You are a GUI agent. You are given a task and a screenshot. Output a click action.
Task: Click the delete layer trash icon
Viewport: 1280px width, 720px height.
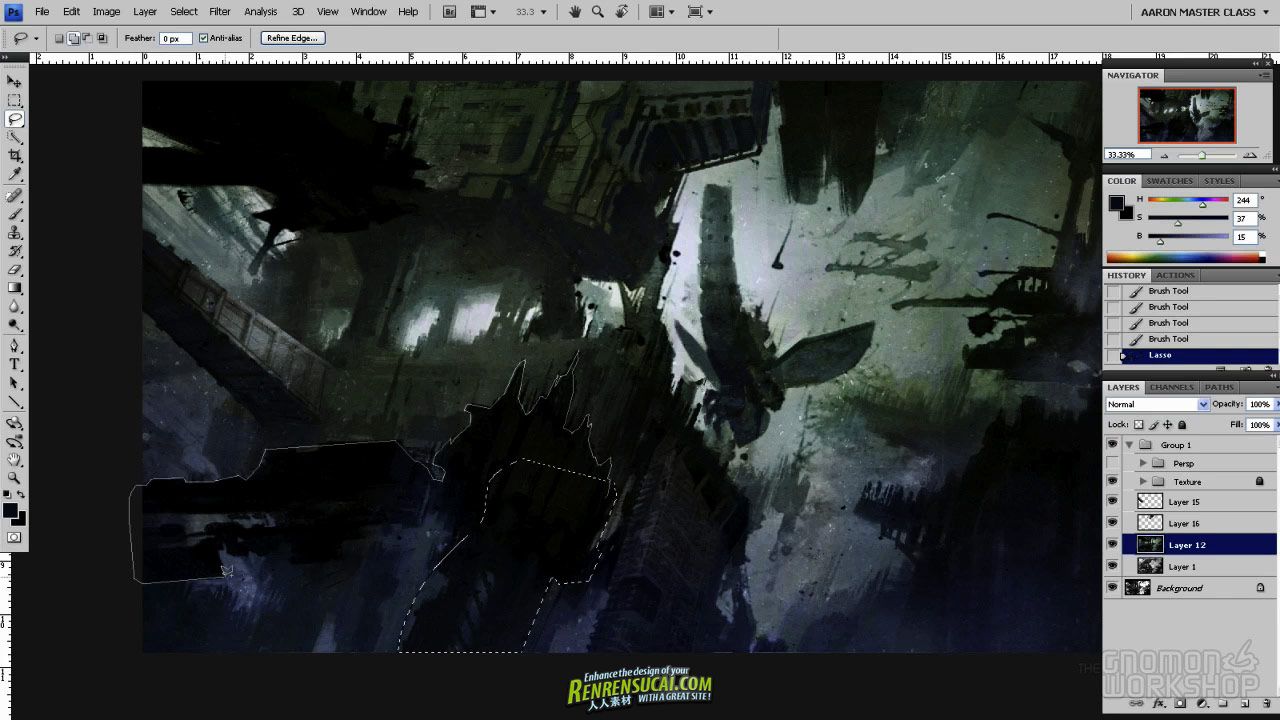click(1265, 704)
